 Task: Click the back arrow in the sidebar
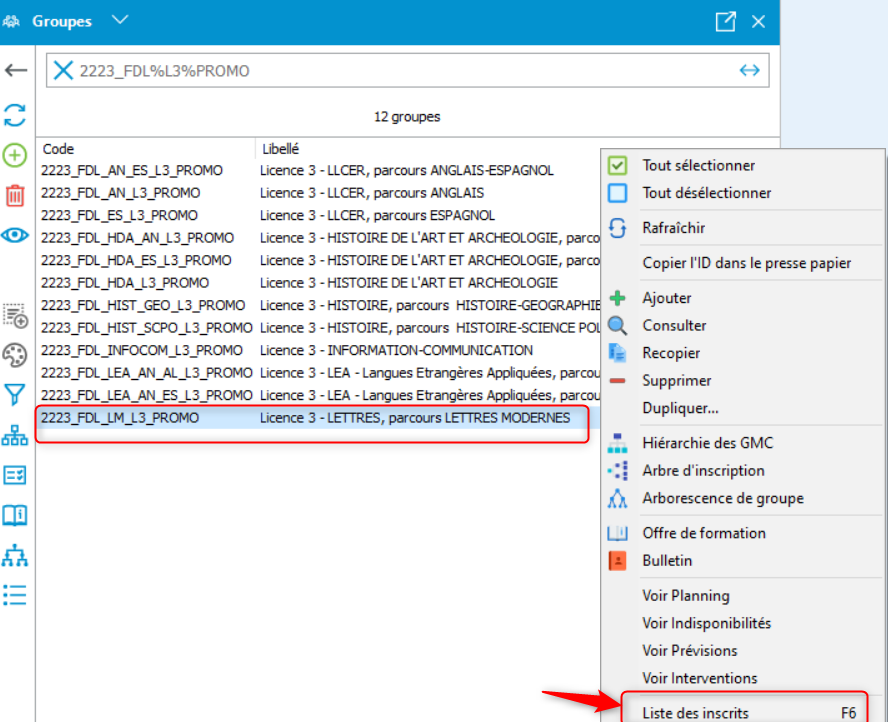[x=15, y=70]
